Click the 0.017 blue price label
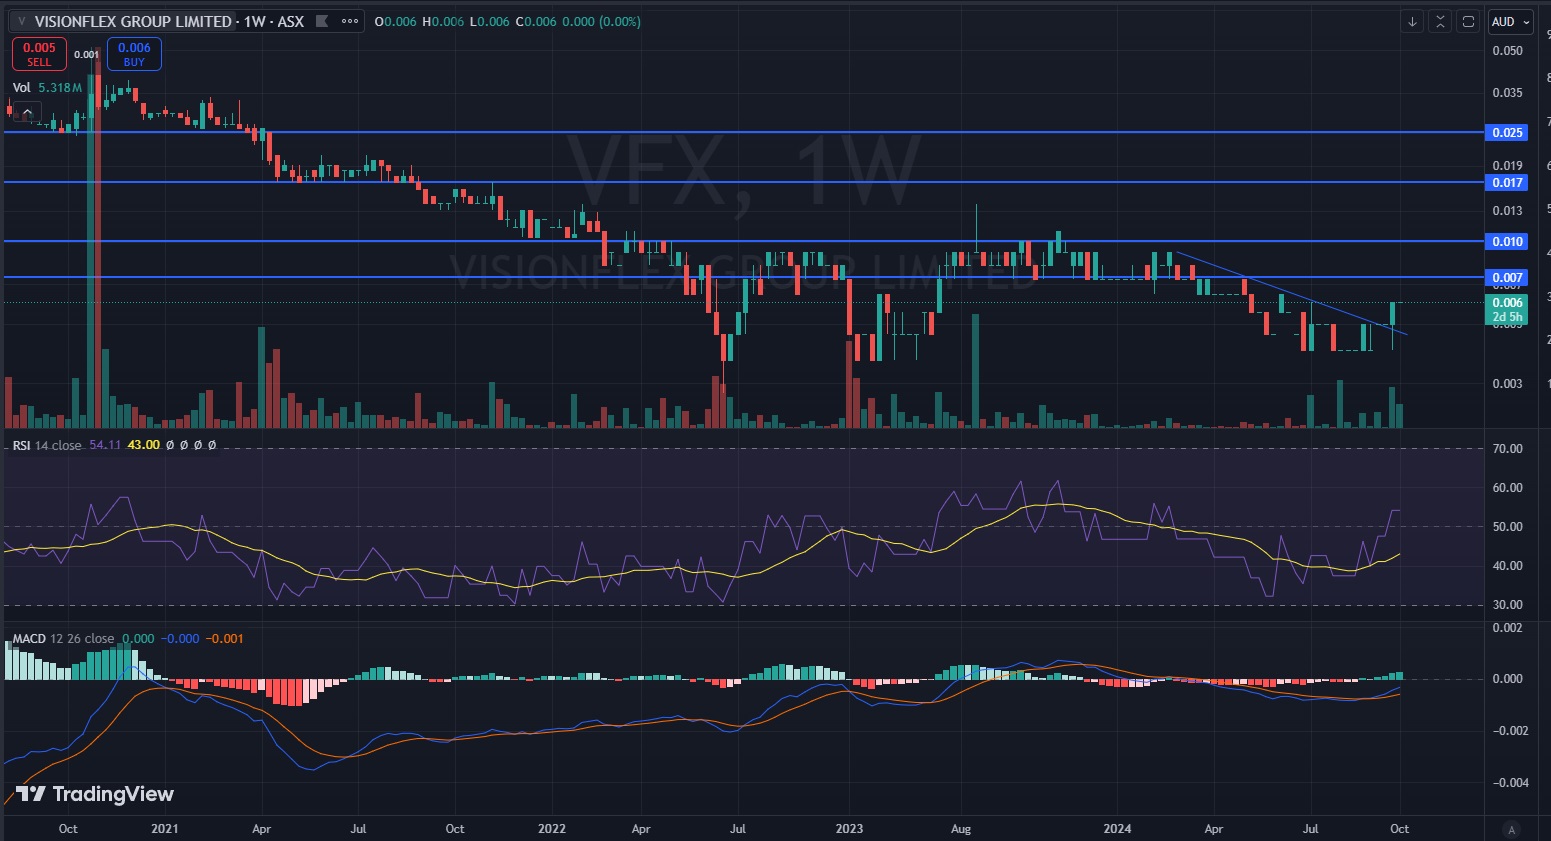 tap(1507, 182)
